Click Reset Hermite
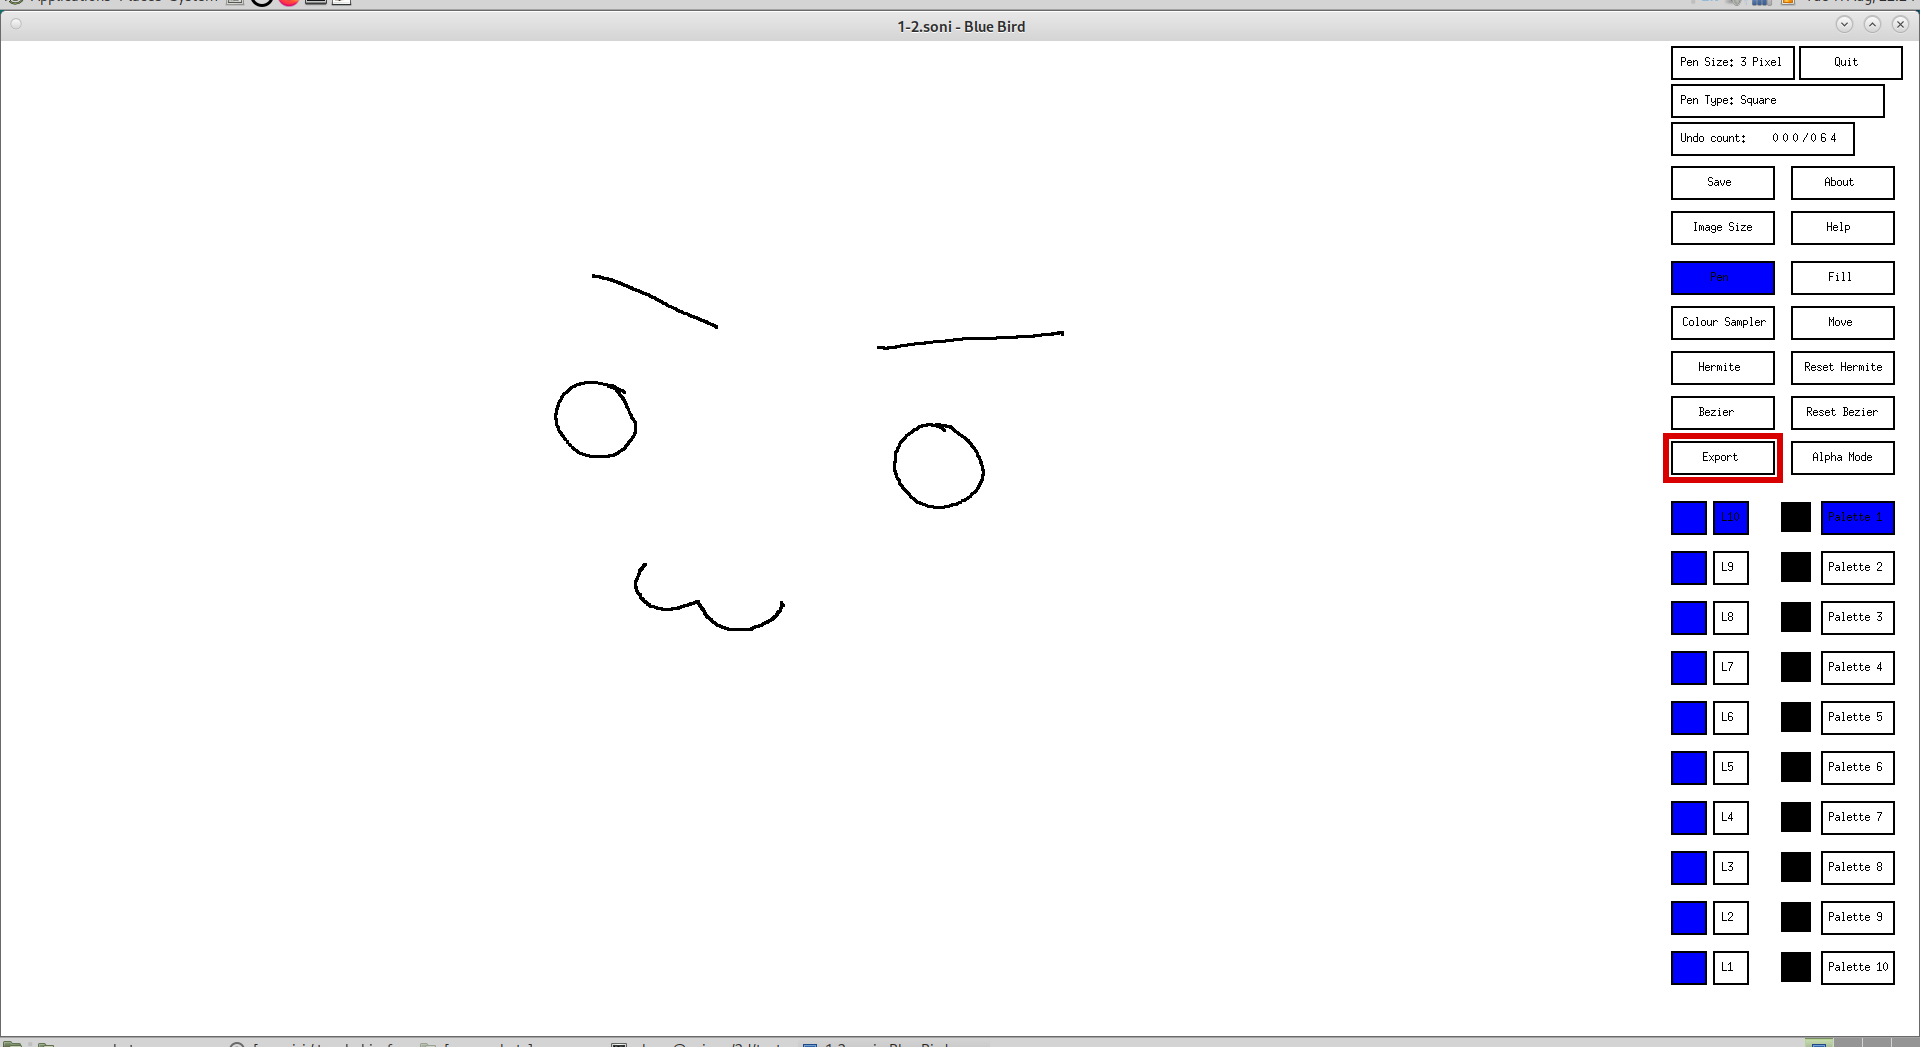This screenshot has width=1920, height=1047. coord(1842,367)
